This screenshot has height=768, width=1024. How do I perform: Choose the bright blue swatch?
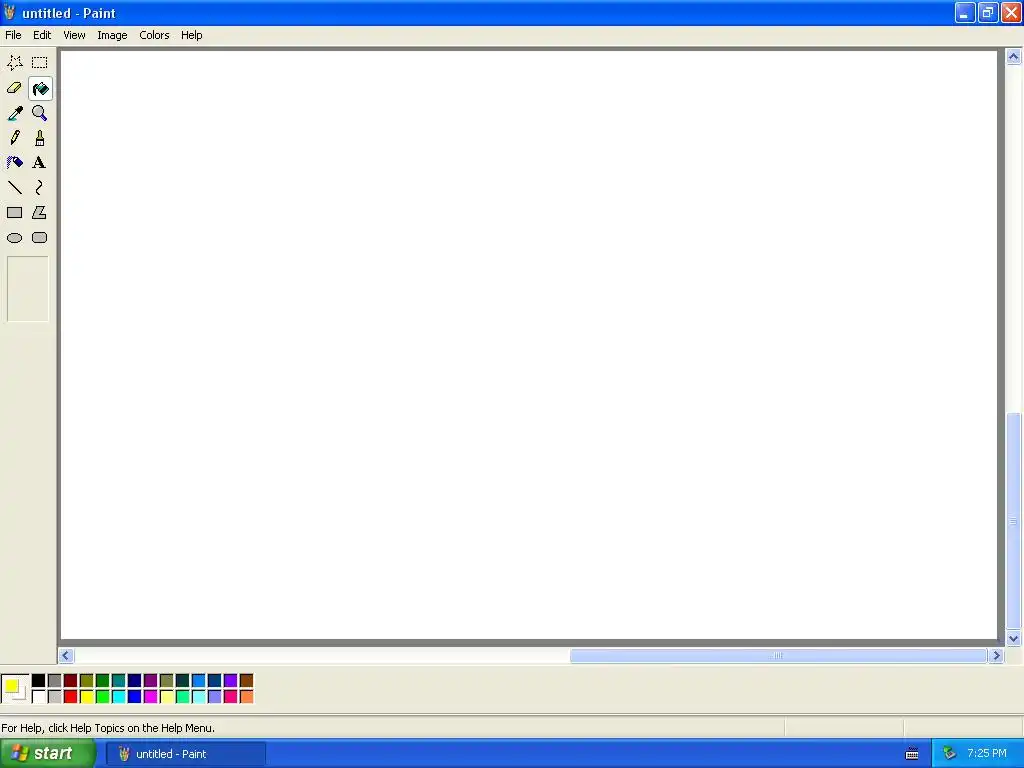pyautogui.click(x=135, y=696)
